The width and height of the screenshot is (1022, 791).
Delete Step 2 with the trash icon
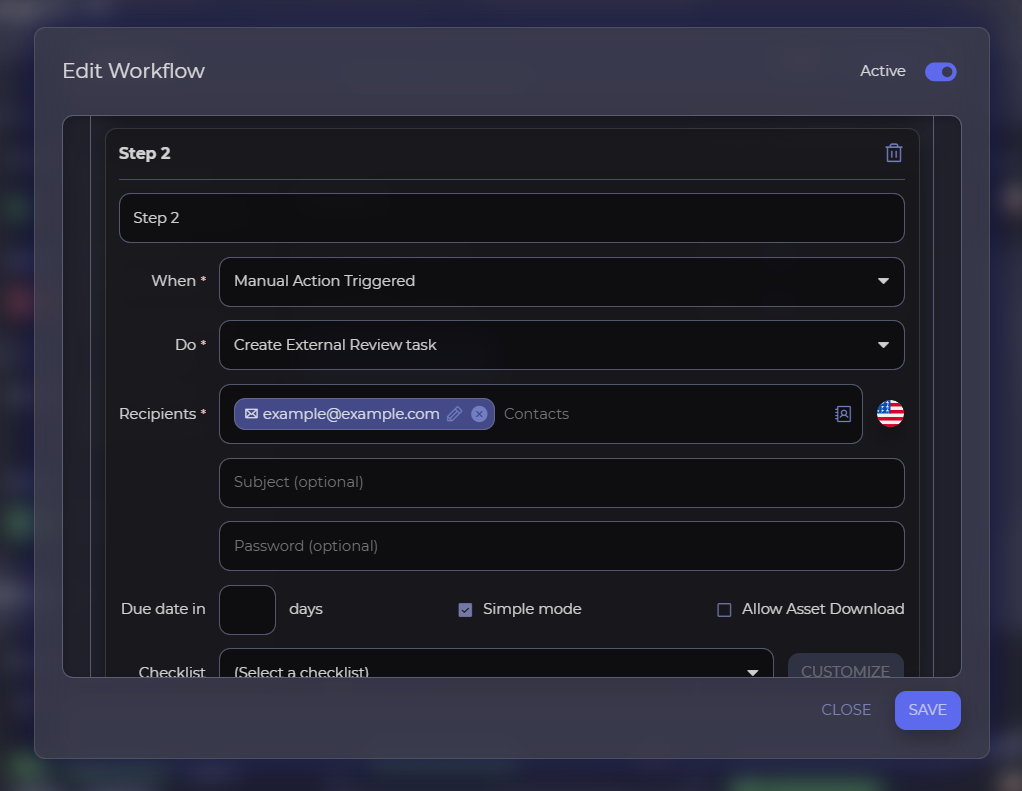pos(894,153)
